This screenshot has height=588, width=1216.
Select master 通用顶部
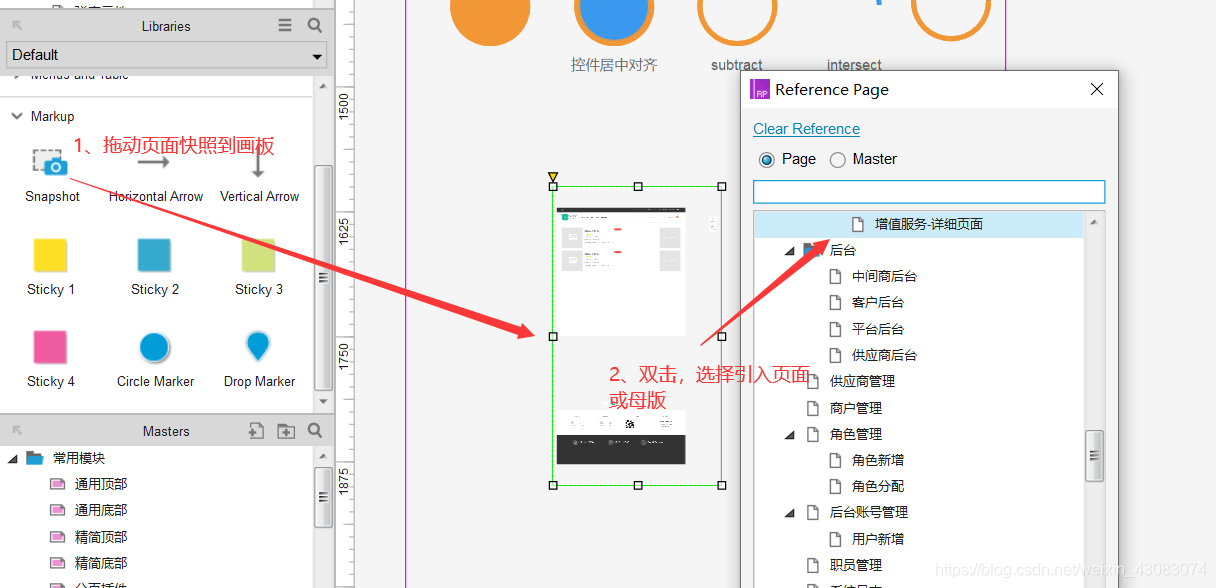(x=101, y=484)
